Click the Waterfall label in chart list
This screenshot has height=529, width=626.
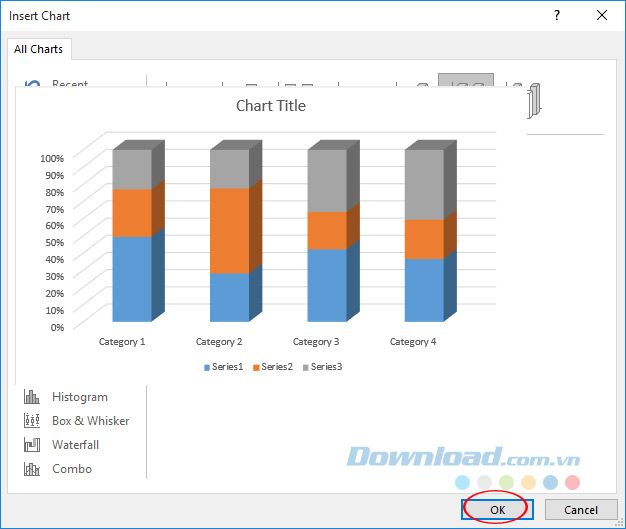[75, 445]
